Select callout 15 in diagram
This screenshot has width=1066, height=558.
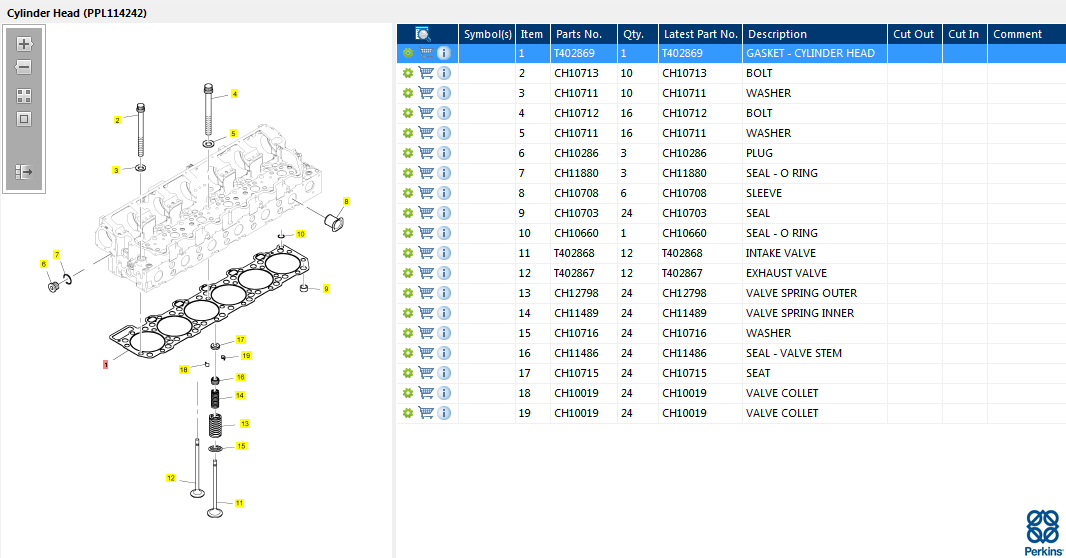(241, 446)
